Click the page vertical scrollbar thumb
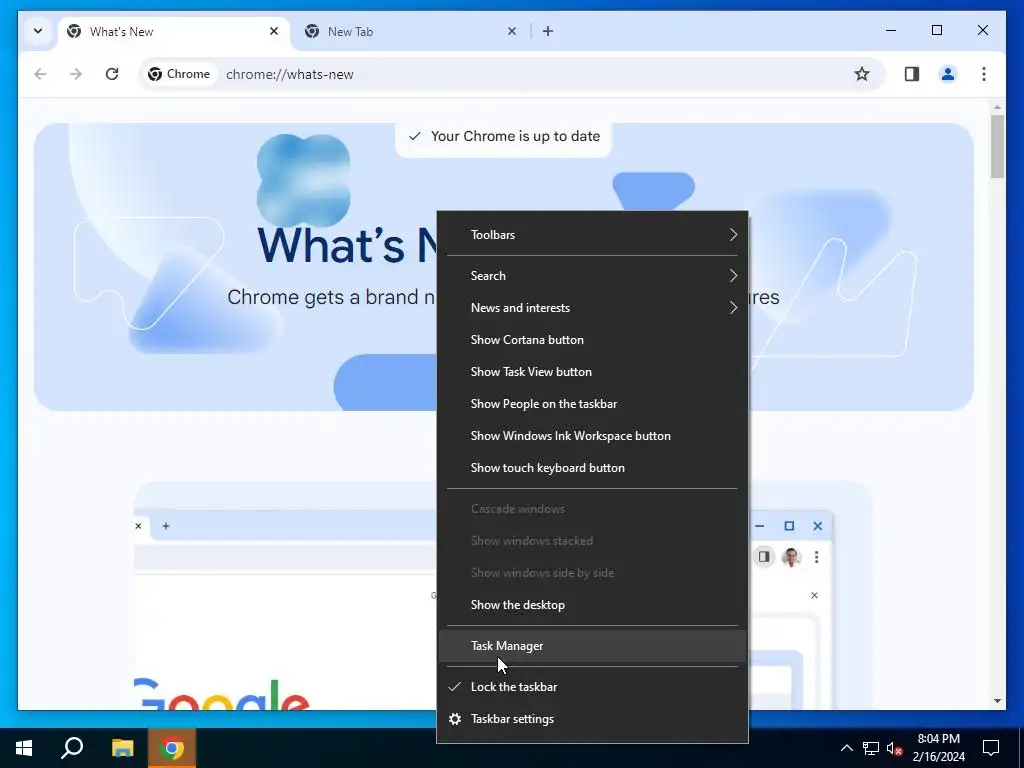Viewport: 1024px width, 768px height. point(997,146)
